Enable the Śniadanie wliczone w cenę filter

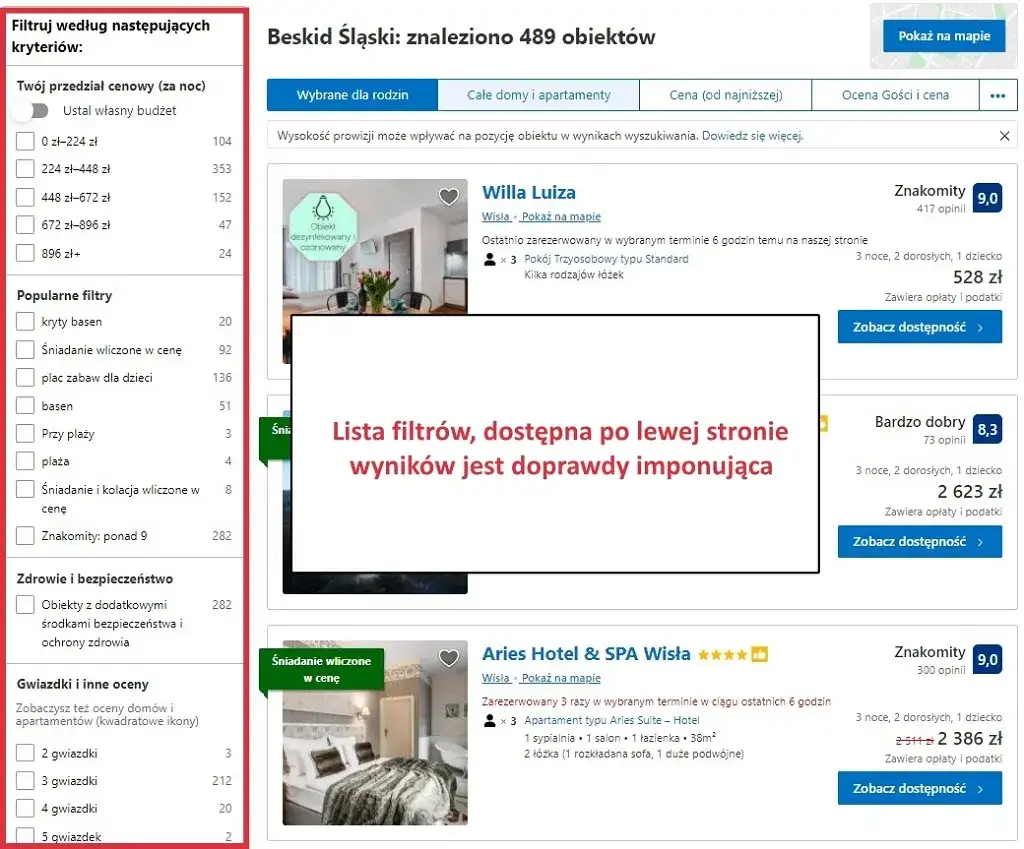point(27,349)
